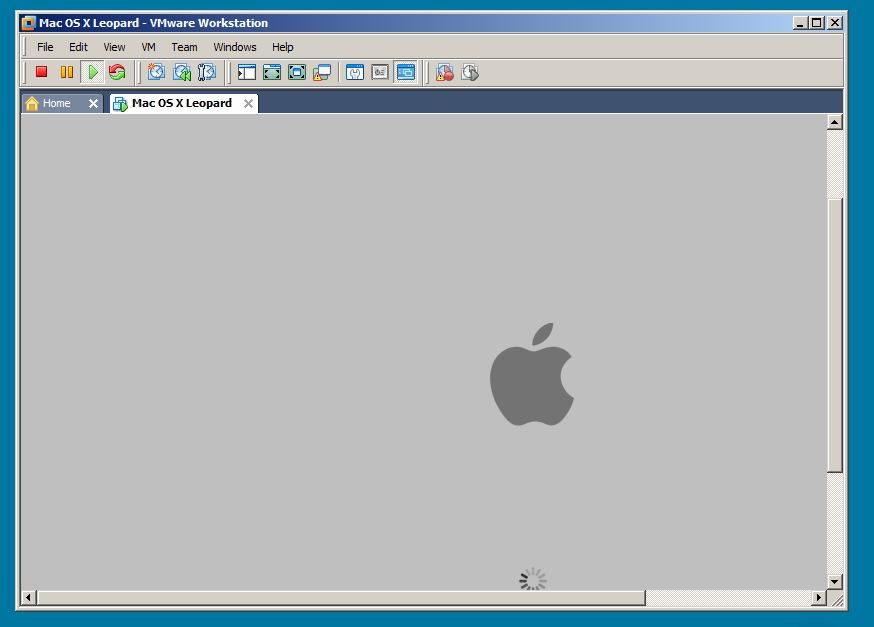This screenshot has width=874, height=627.
Task: Open the Team menu
Action: (x=184, y=47)
